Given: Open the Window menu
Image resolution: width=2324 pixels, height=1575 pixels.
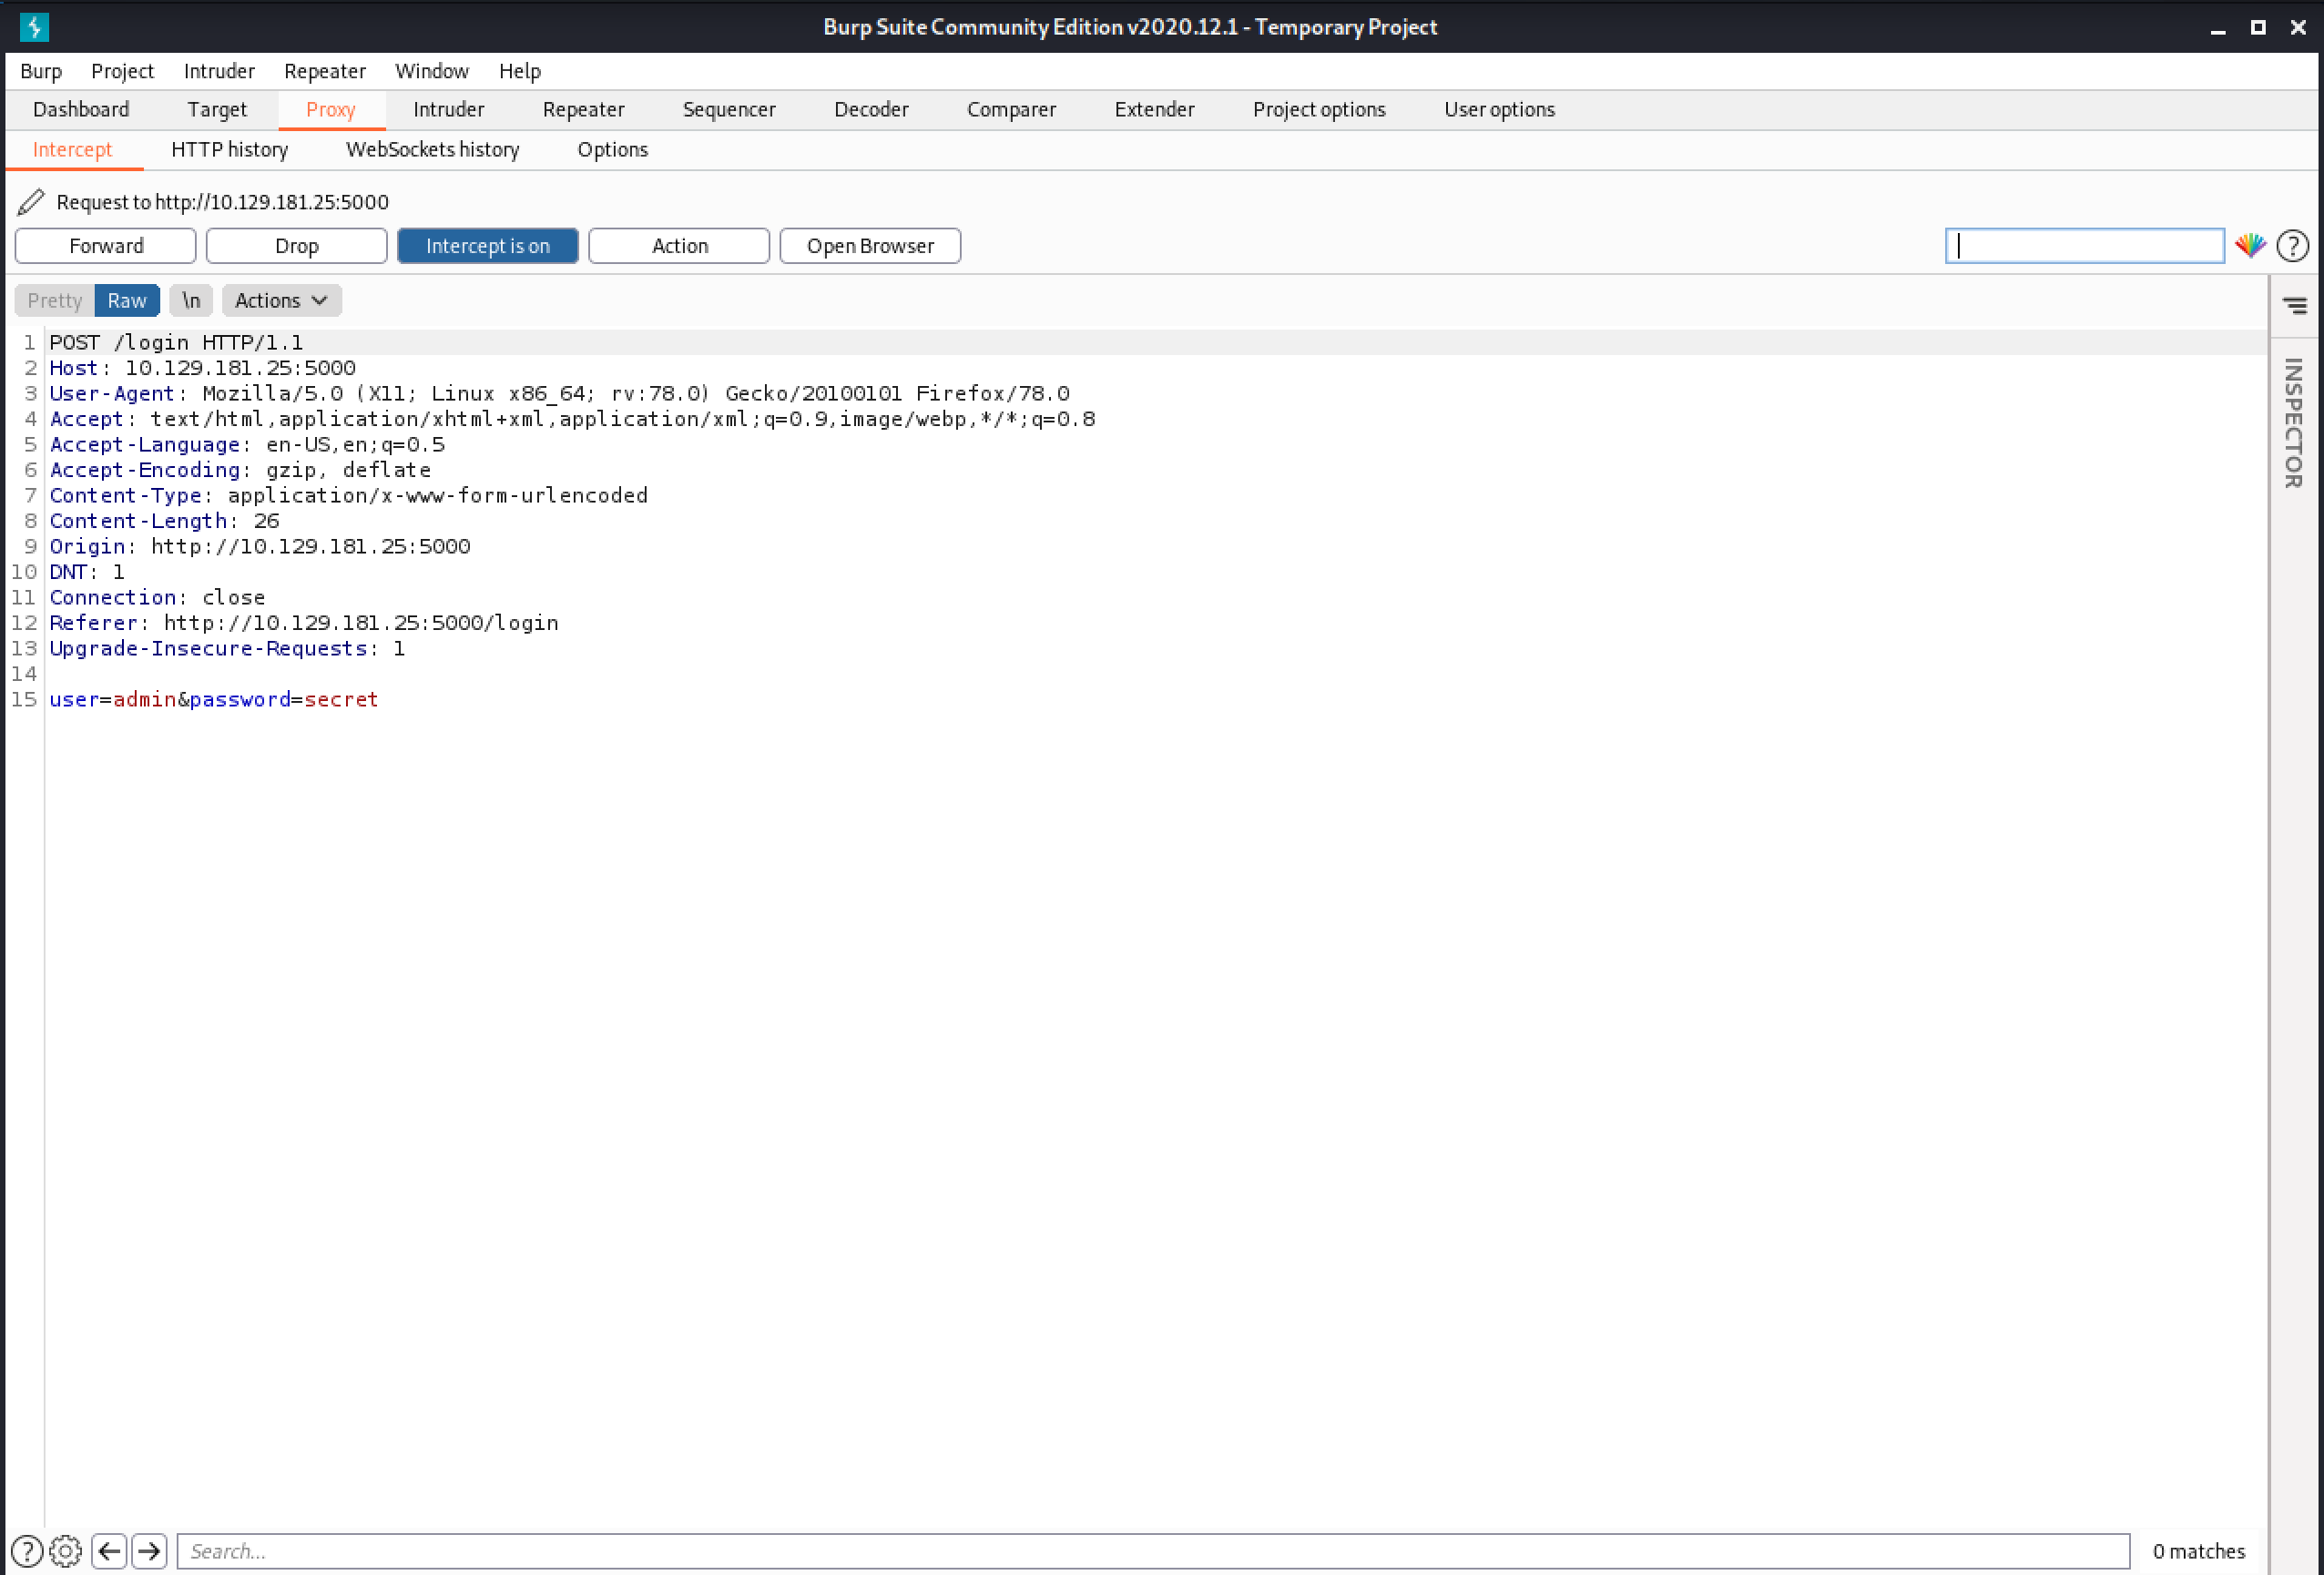Looking at the screenshot, I should [x=431, y=71].
